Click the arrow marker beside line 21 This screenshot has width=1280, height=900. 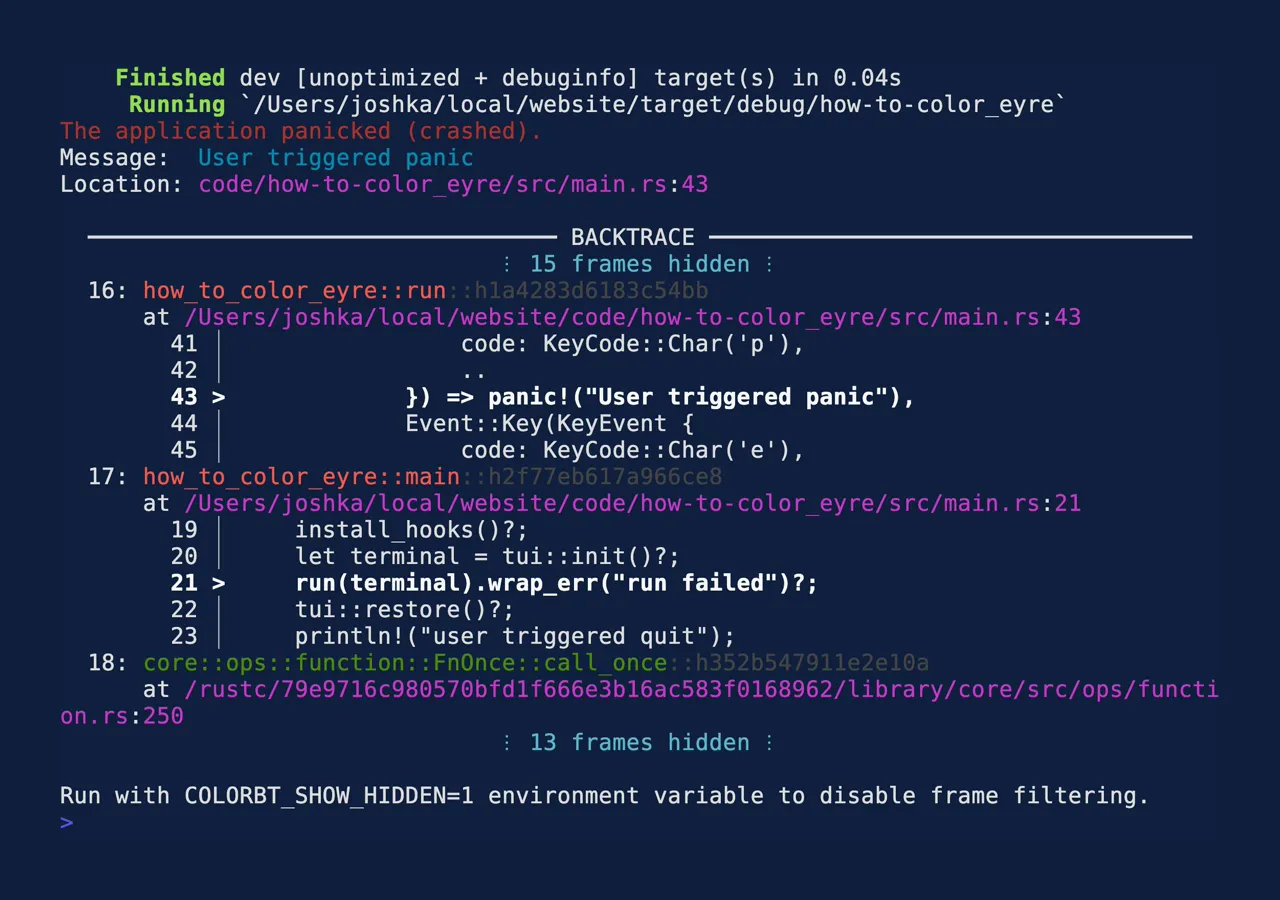point(218,583)
